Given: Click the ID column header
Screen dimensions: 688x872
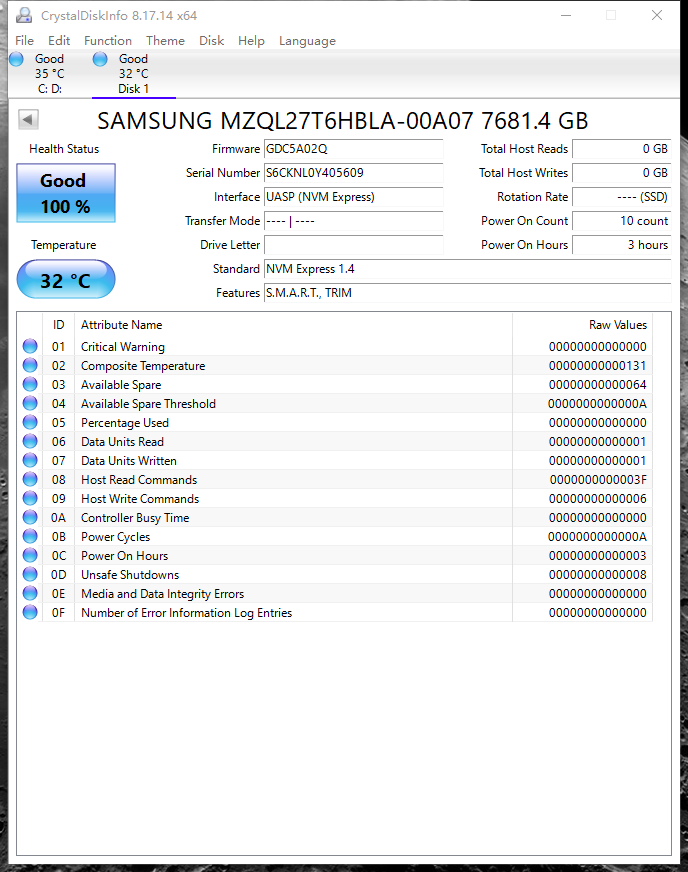Looking at the screenshot, I should tap(58, 325).
